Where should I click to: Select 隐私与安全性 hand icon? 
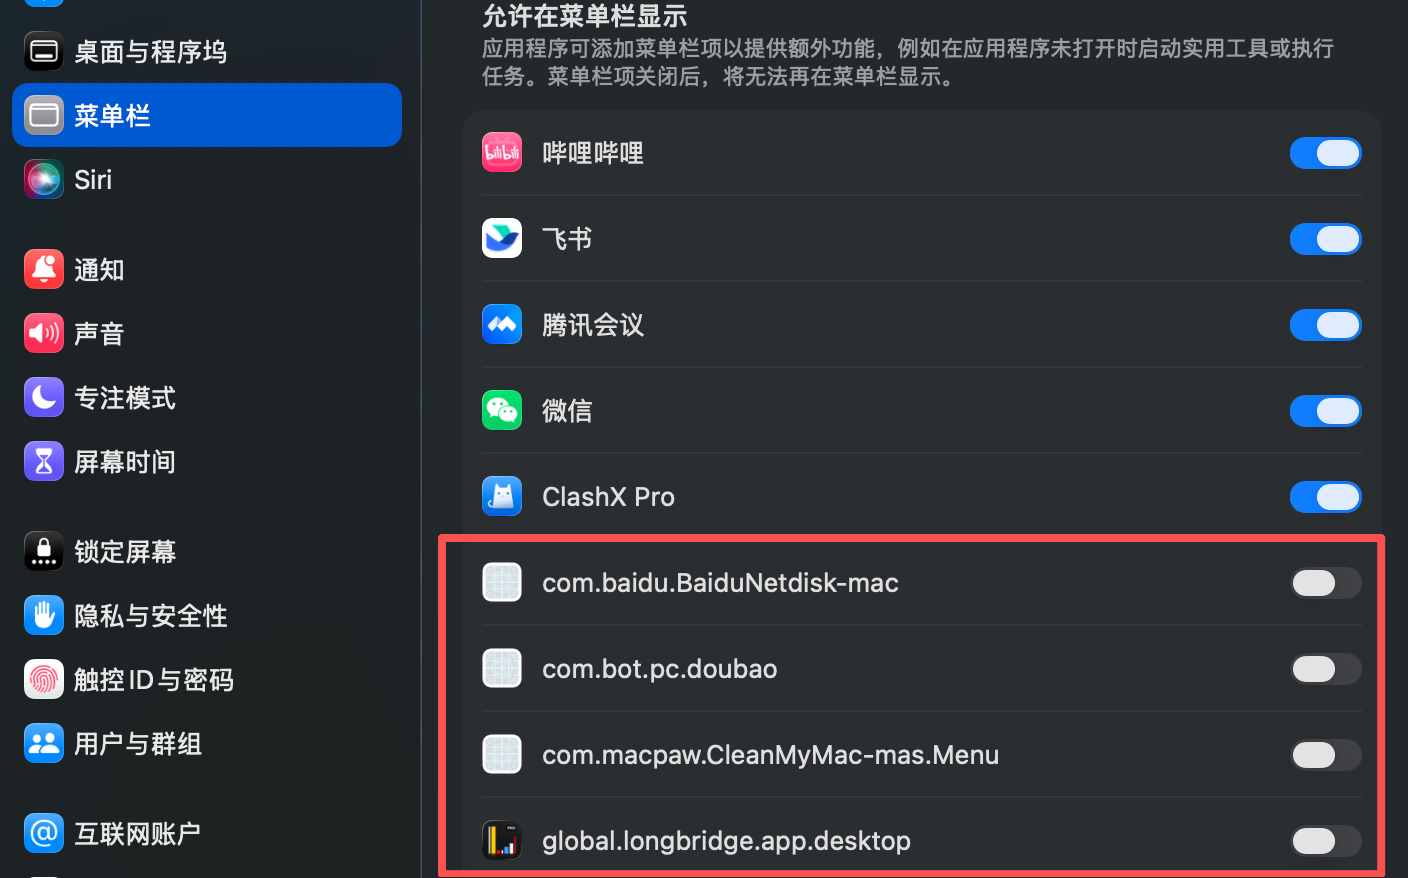pos(44,616)
